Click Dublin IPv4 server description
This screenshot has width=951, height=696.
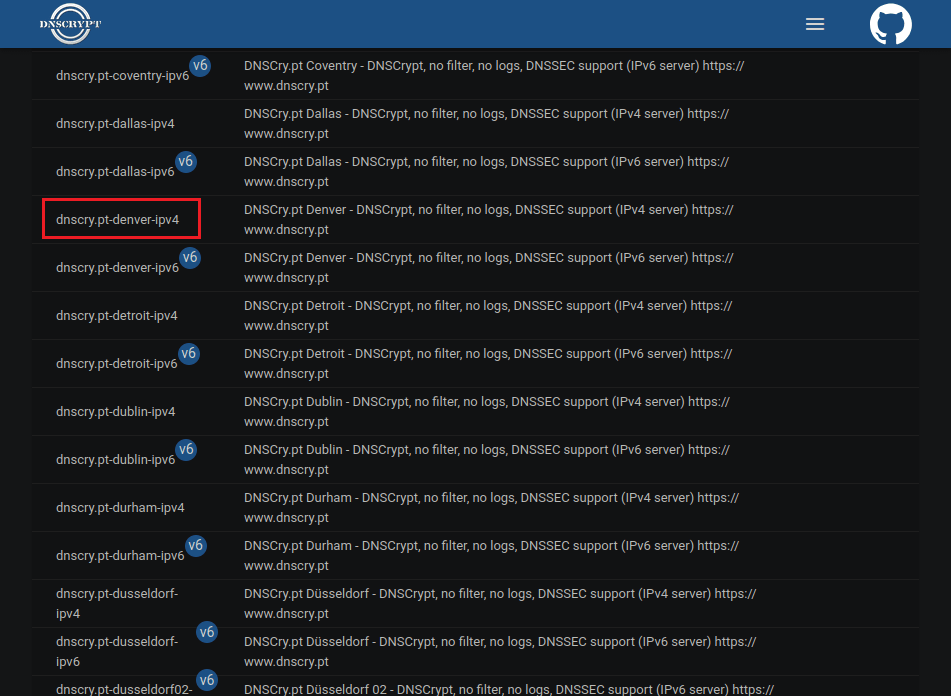point(487,412)
